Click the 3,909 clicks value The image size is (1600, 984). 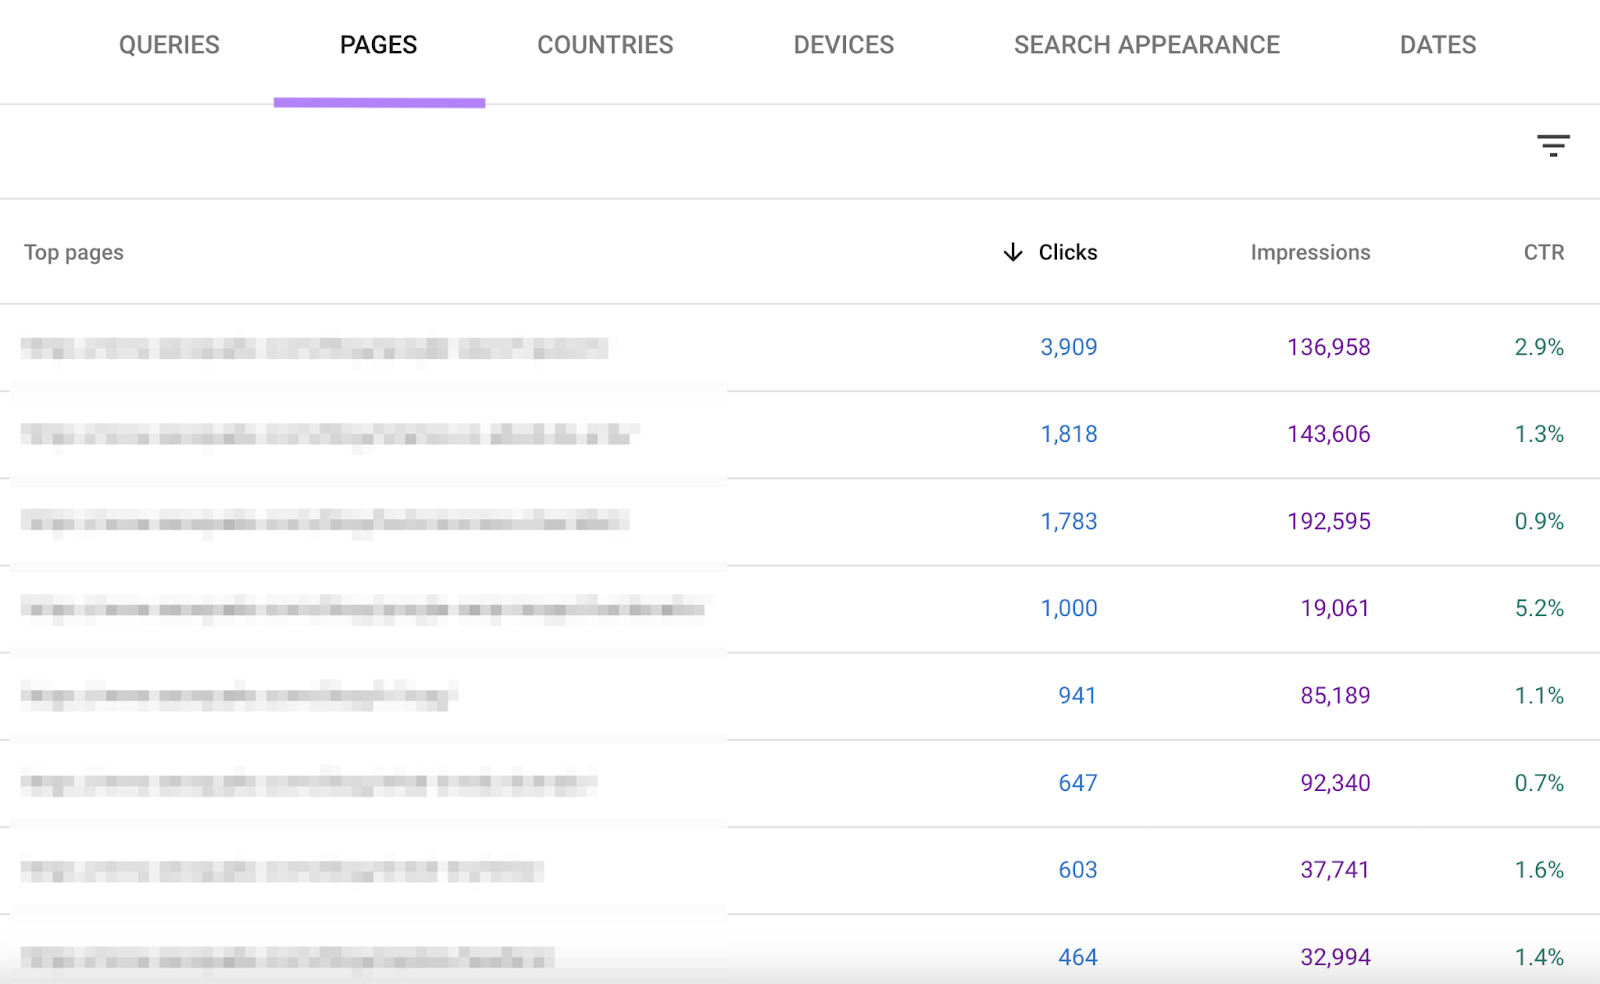tap(1067, 347)
